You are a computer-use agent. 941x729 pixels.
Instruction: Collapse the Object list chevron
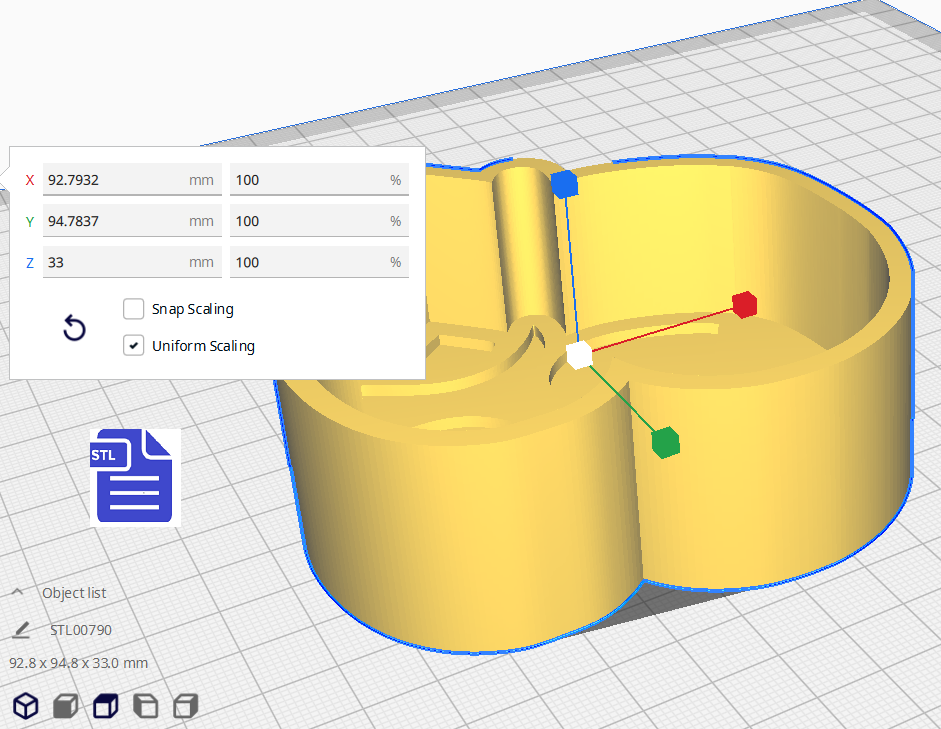click(x=18, y=593)
